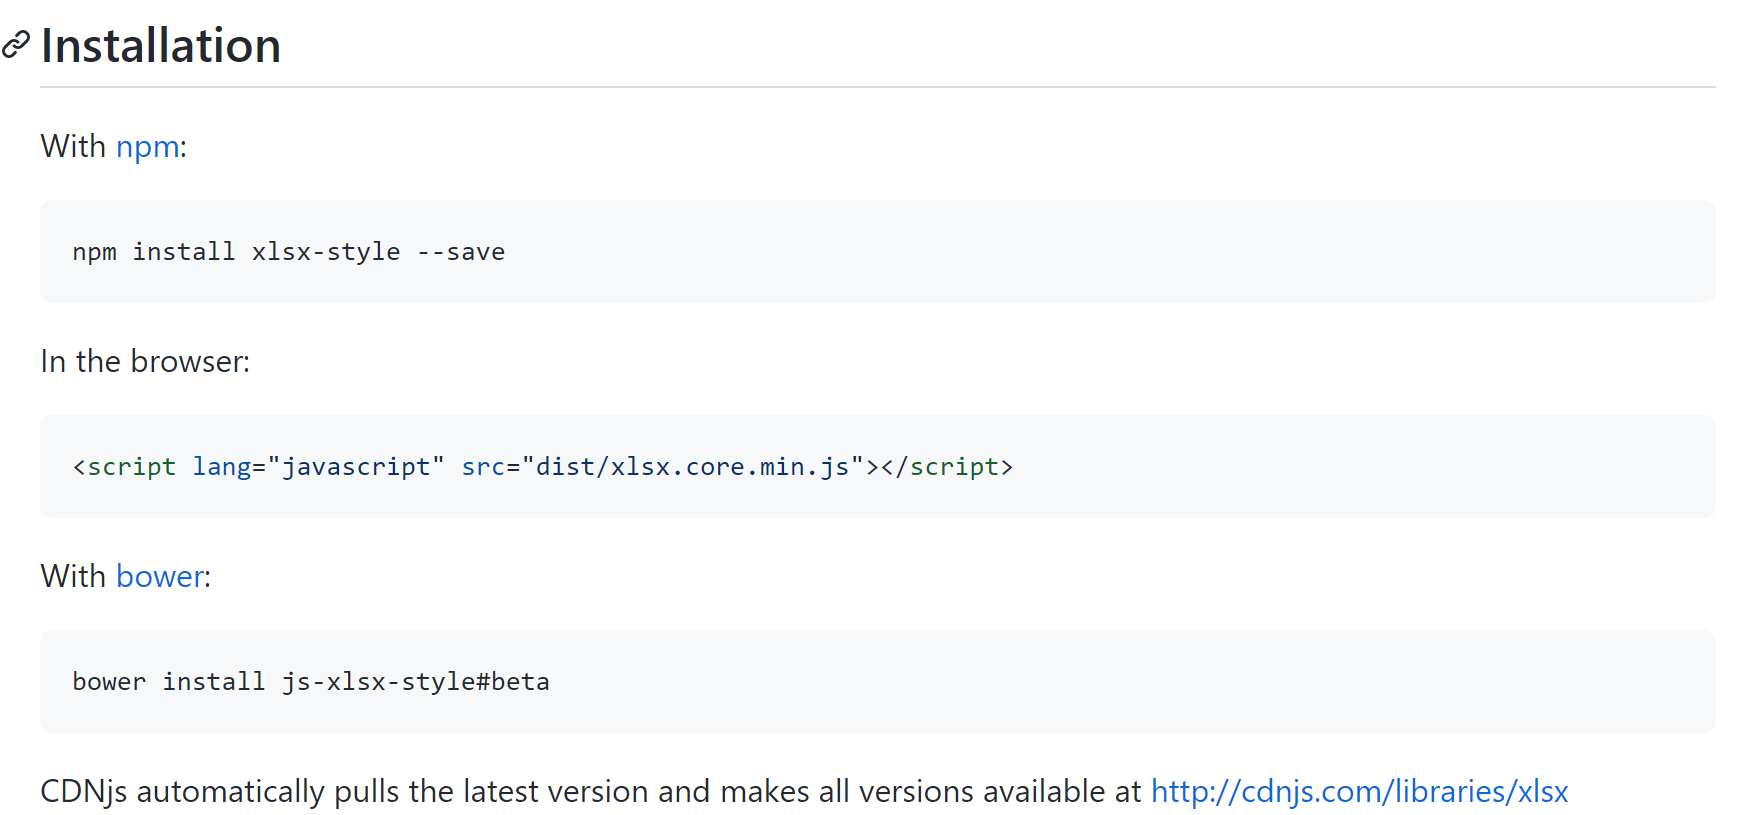Click 'js-xlsx-style#beta' in the bower command
This screenshot has height=815, width=1742.
click(415, 682)
